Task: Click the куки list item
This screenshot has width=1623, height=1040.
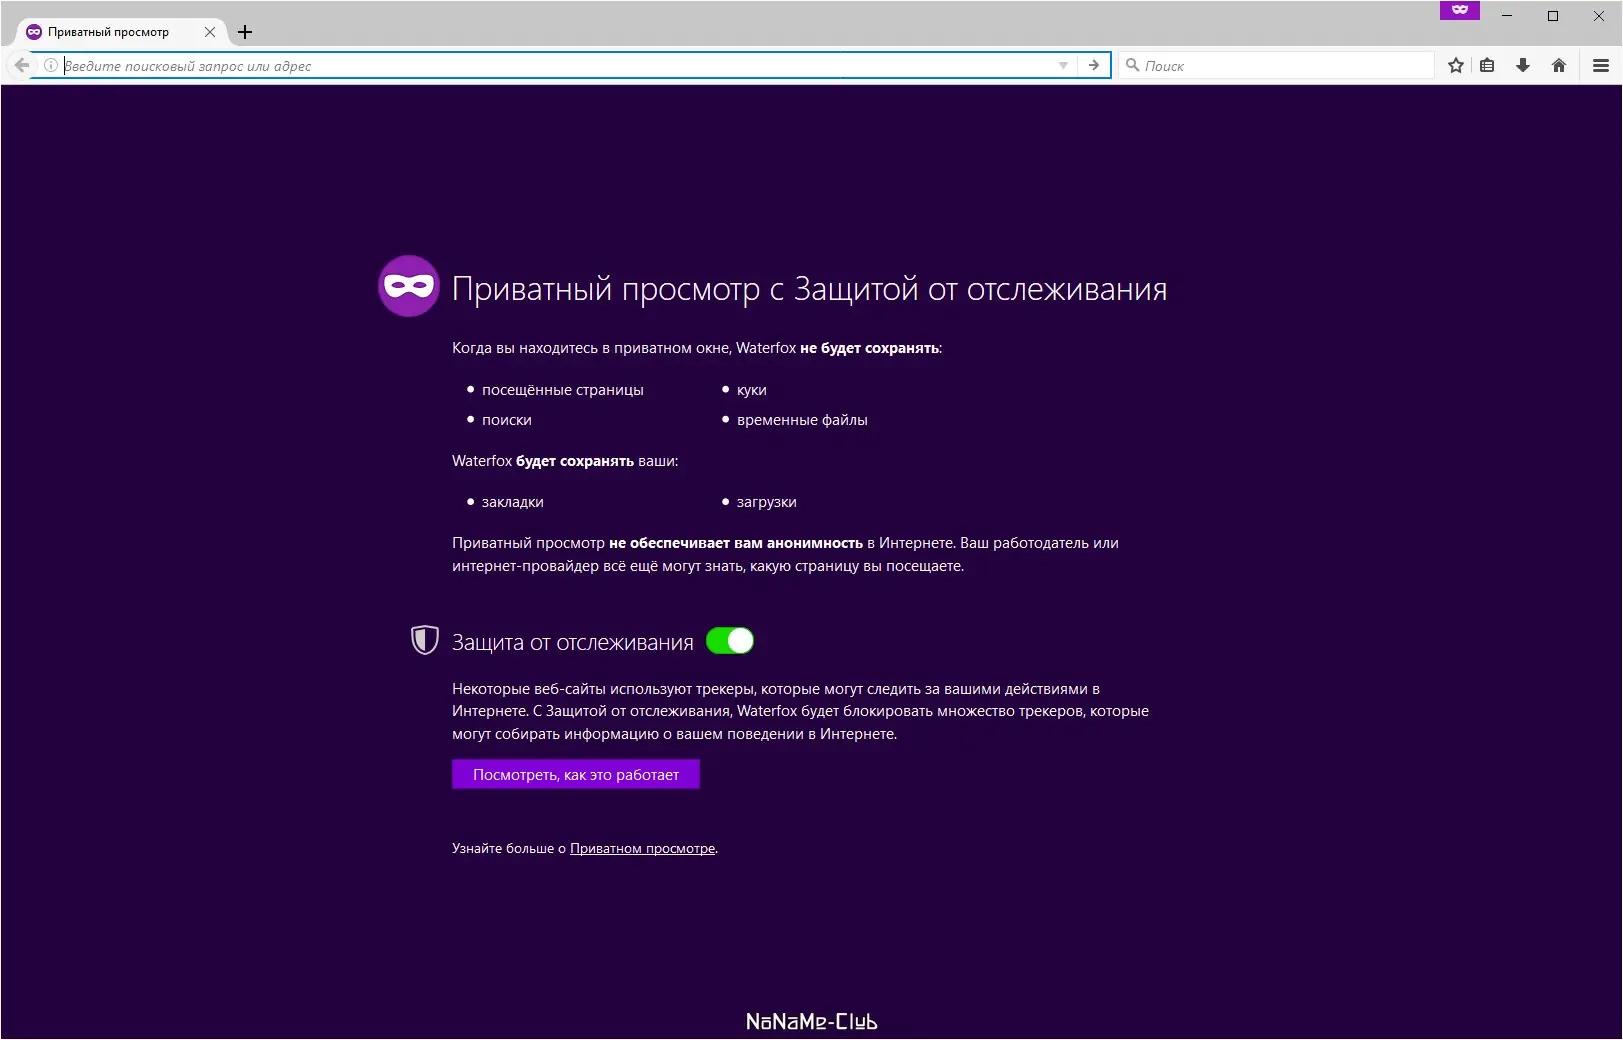Action: (x=752, y=390)
